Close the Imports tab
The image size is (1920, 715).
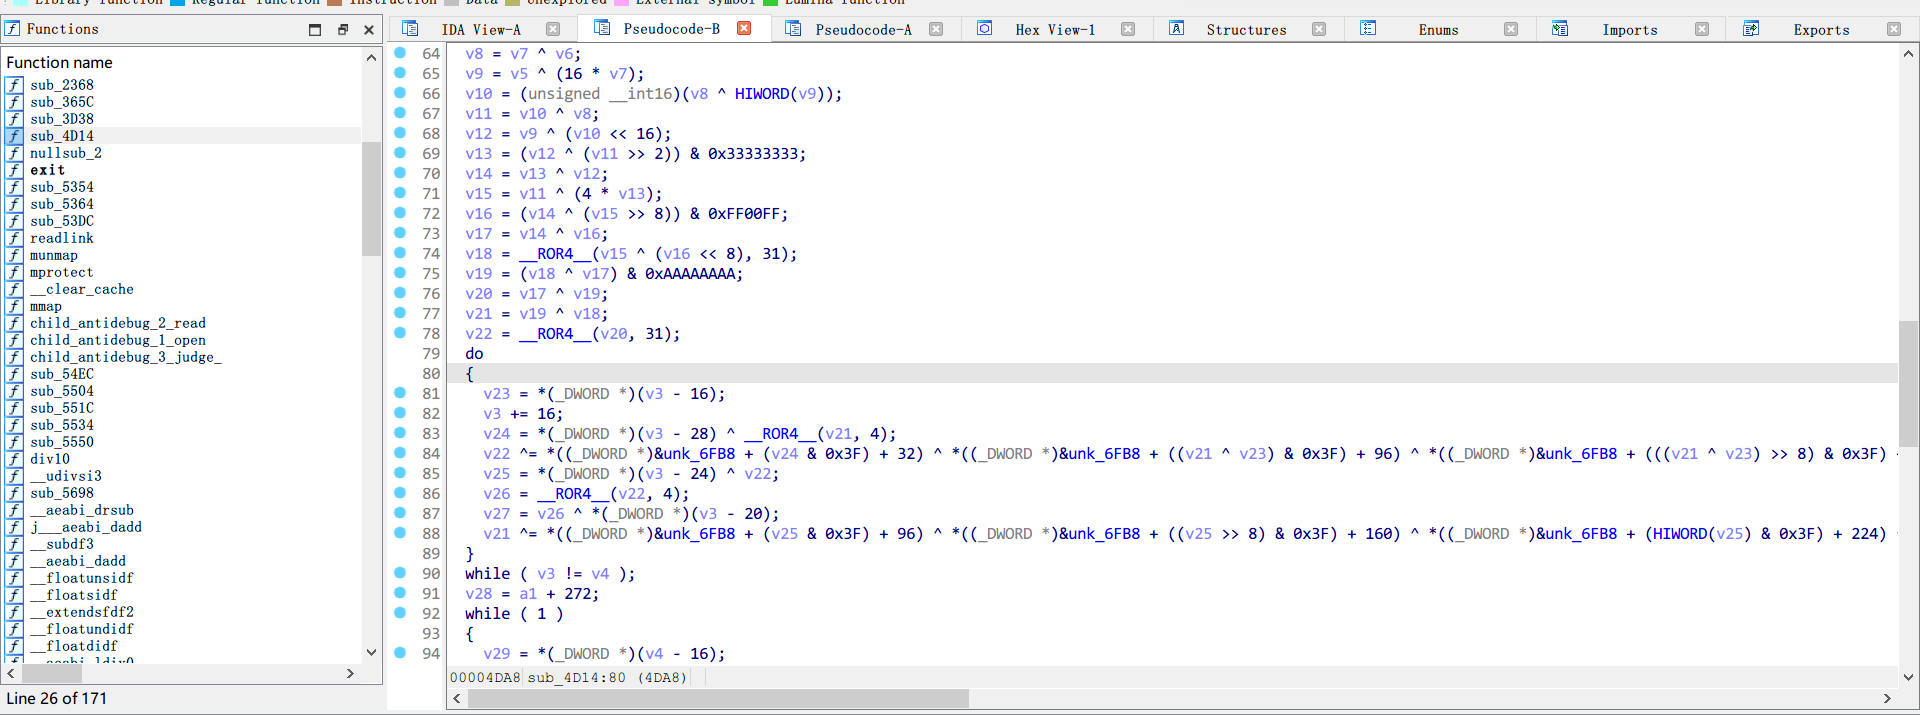click(1702, 29)
